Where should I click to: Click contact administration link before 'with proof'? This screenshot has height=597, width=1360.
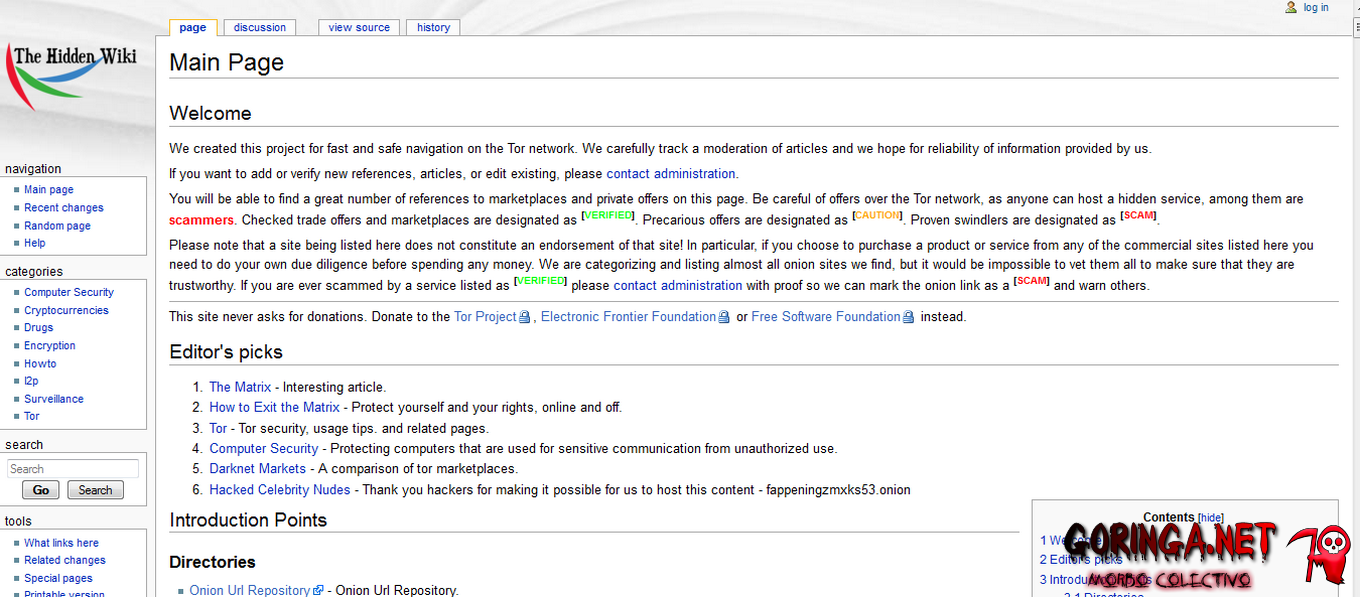(678, 286)
